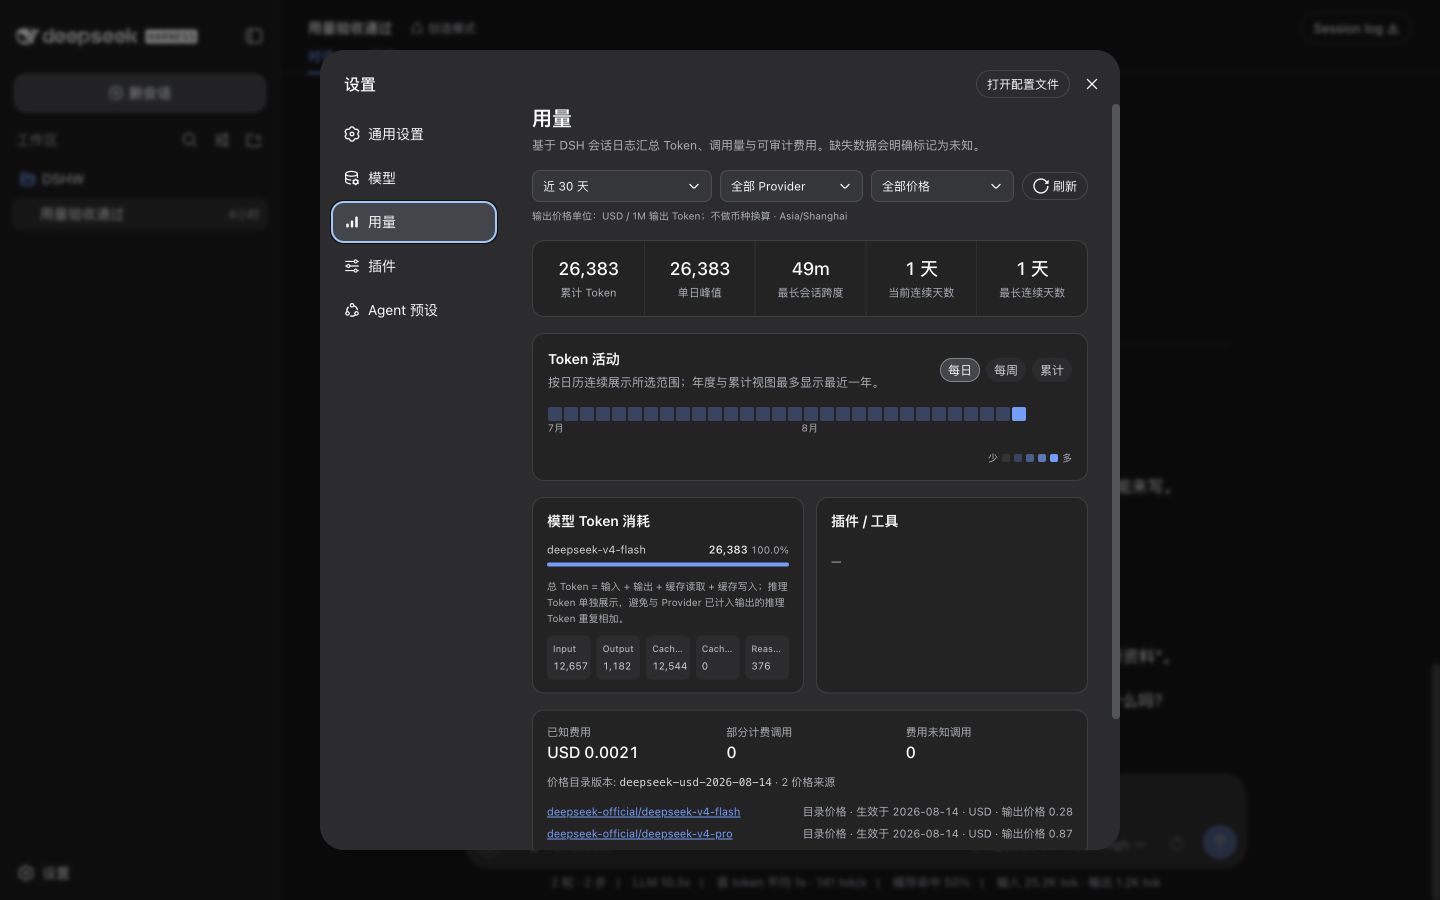Select 模型 in the settings sidebar

click(x=414, y=178)
